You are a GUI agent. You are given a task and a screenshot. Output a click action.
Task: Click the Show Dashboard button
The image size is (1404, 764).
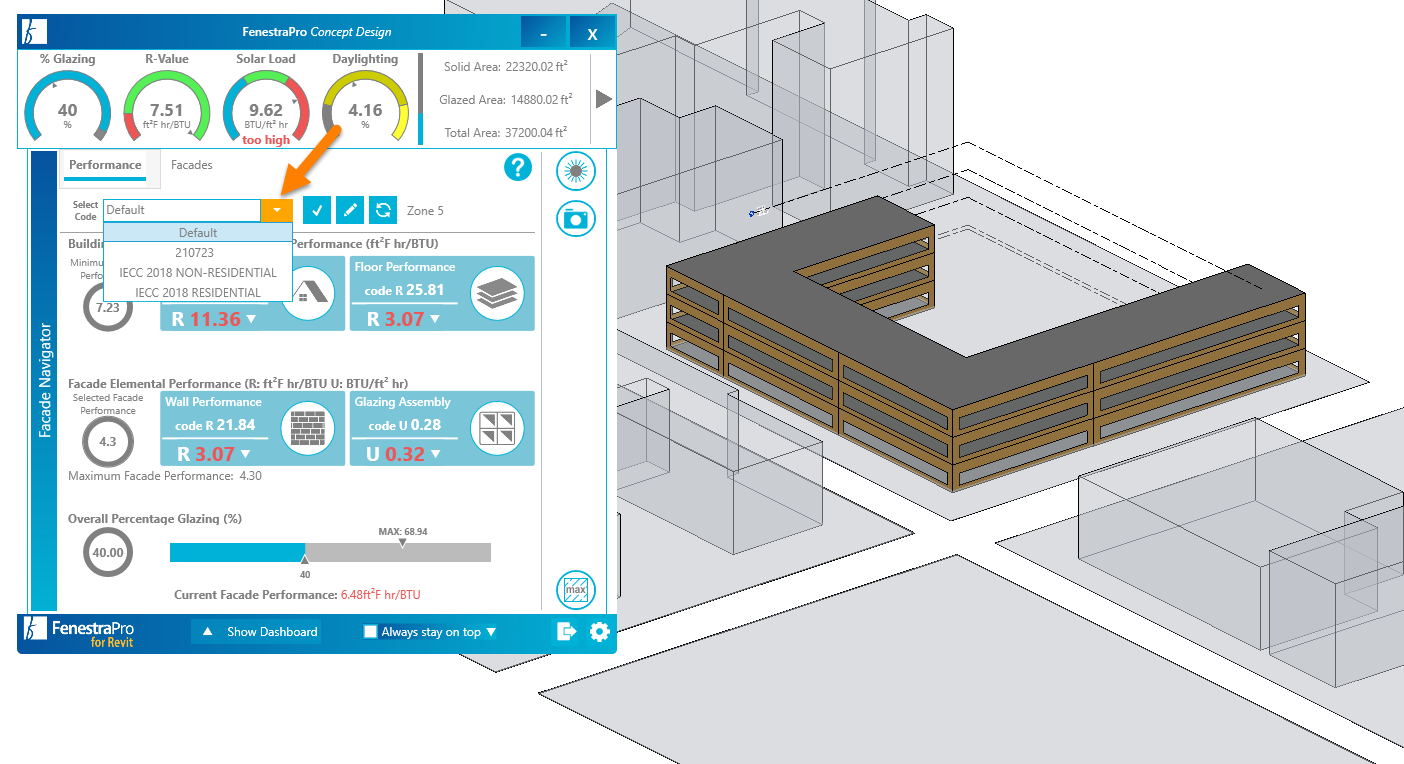262,632
